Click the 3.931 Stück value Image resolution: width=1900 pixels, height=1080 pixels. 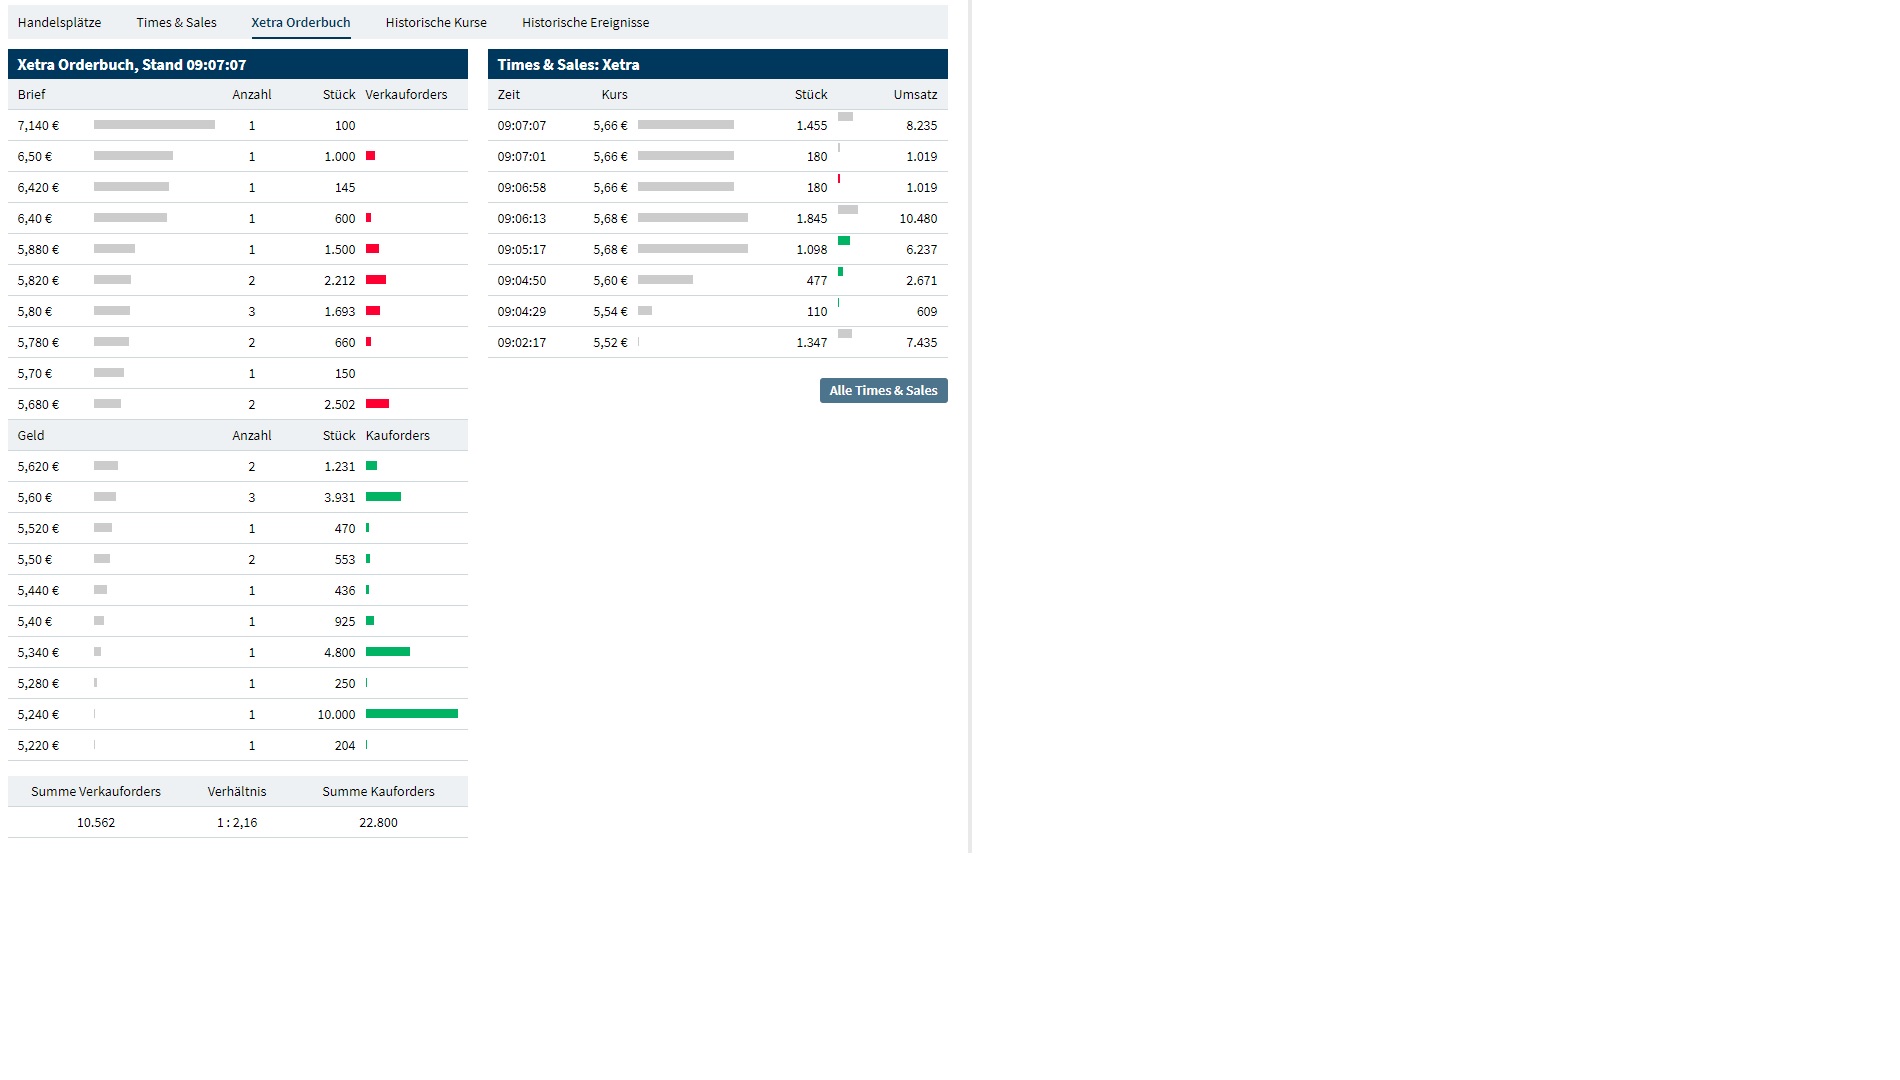339,497
